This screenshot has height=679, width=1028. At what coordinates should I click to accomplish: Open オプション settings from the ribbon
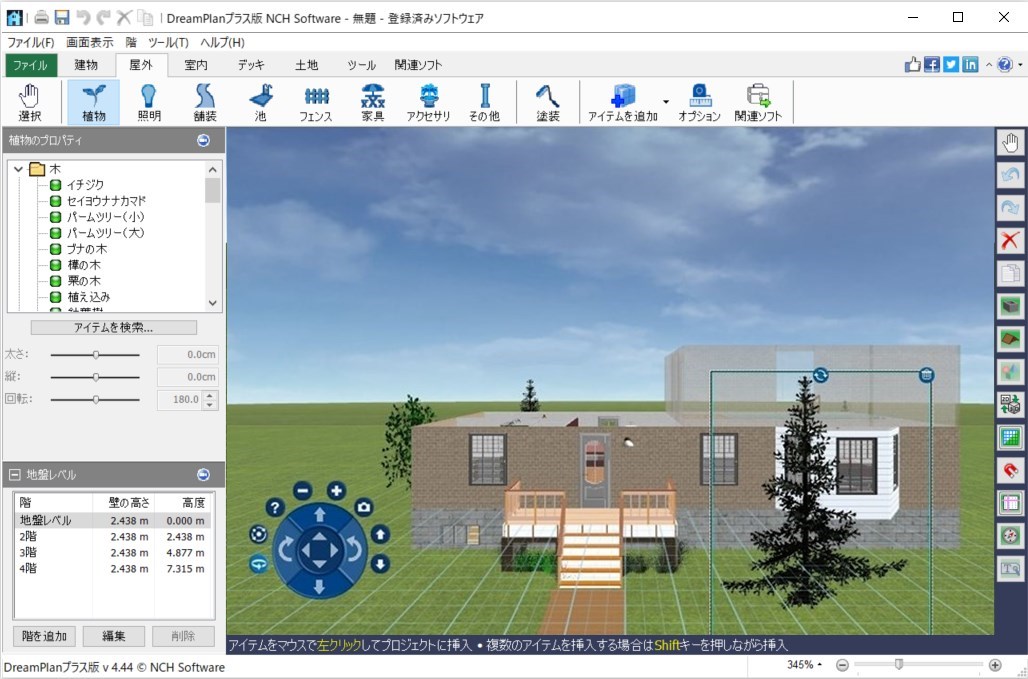pyautogui.click(x=700, y=102)
